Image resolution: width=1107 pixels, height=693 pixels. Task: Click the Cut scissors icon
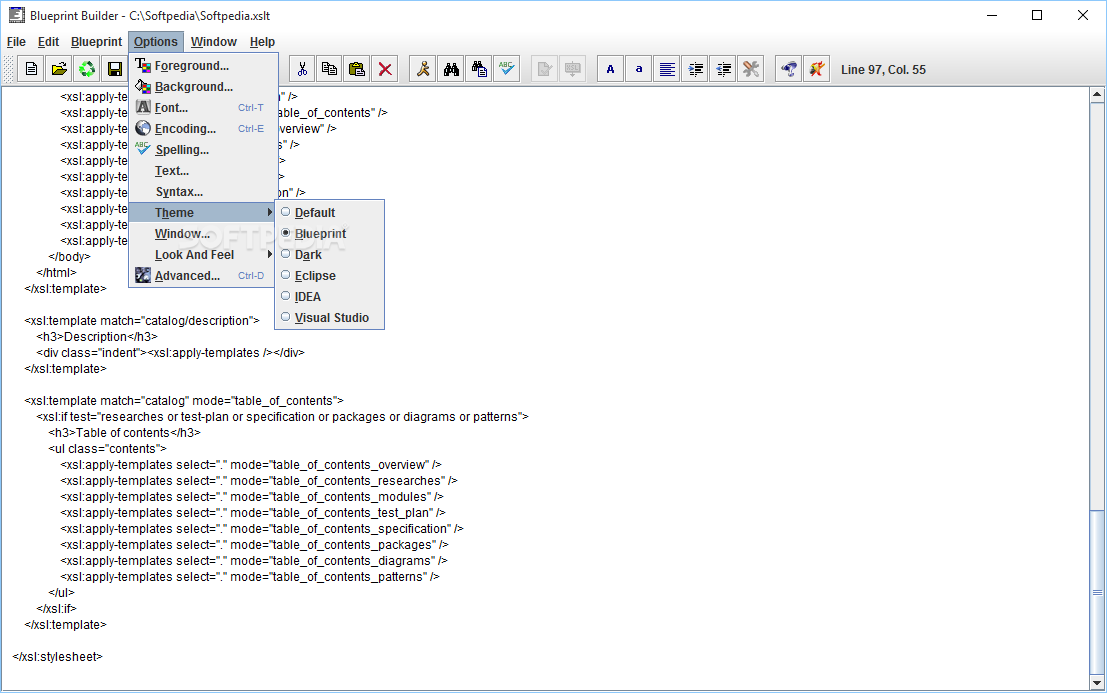302,69
